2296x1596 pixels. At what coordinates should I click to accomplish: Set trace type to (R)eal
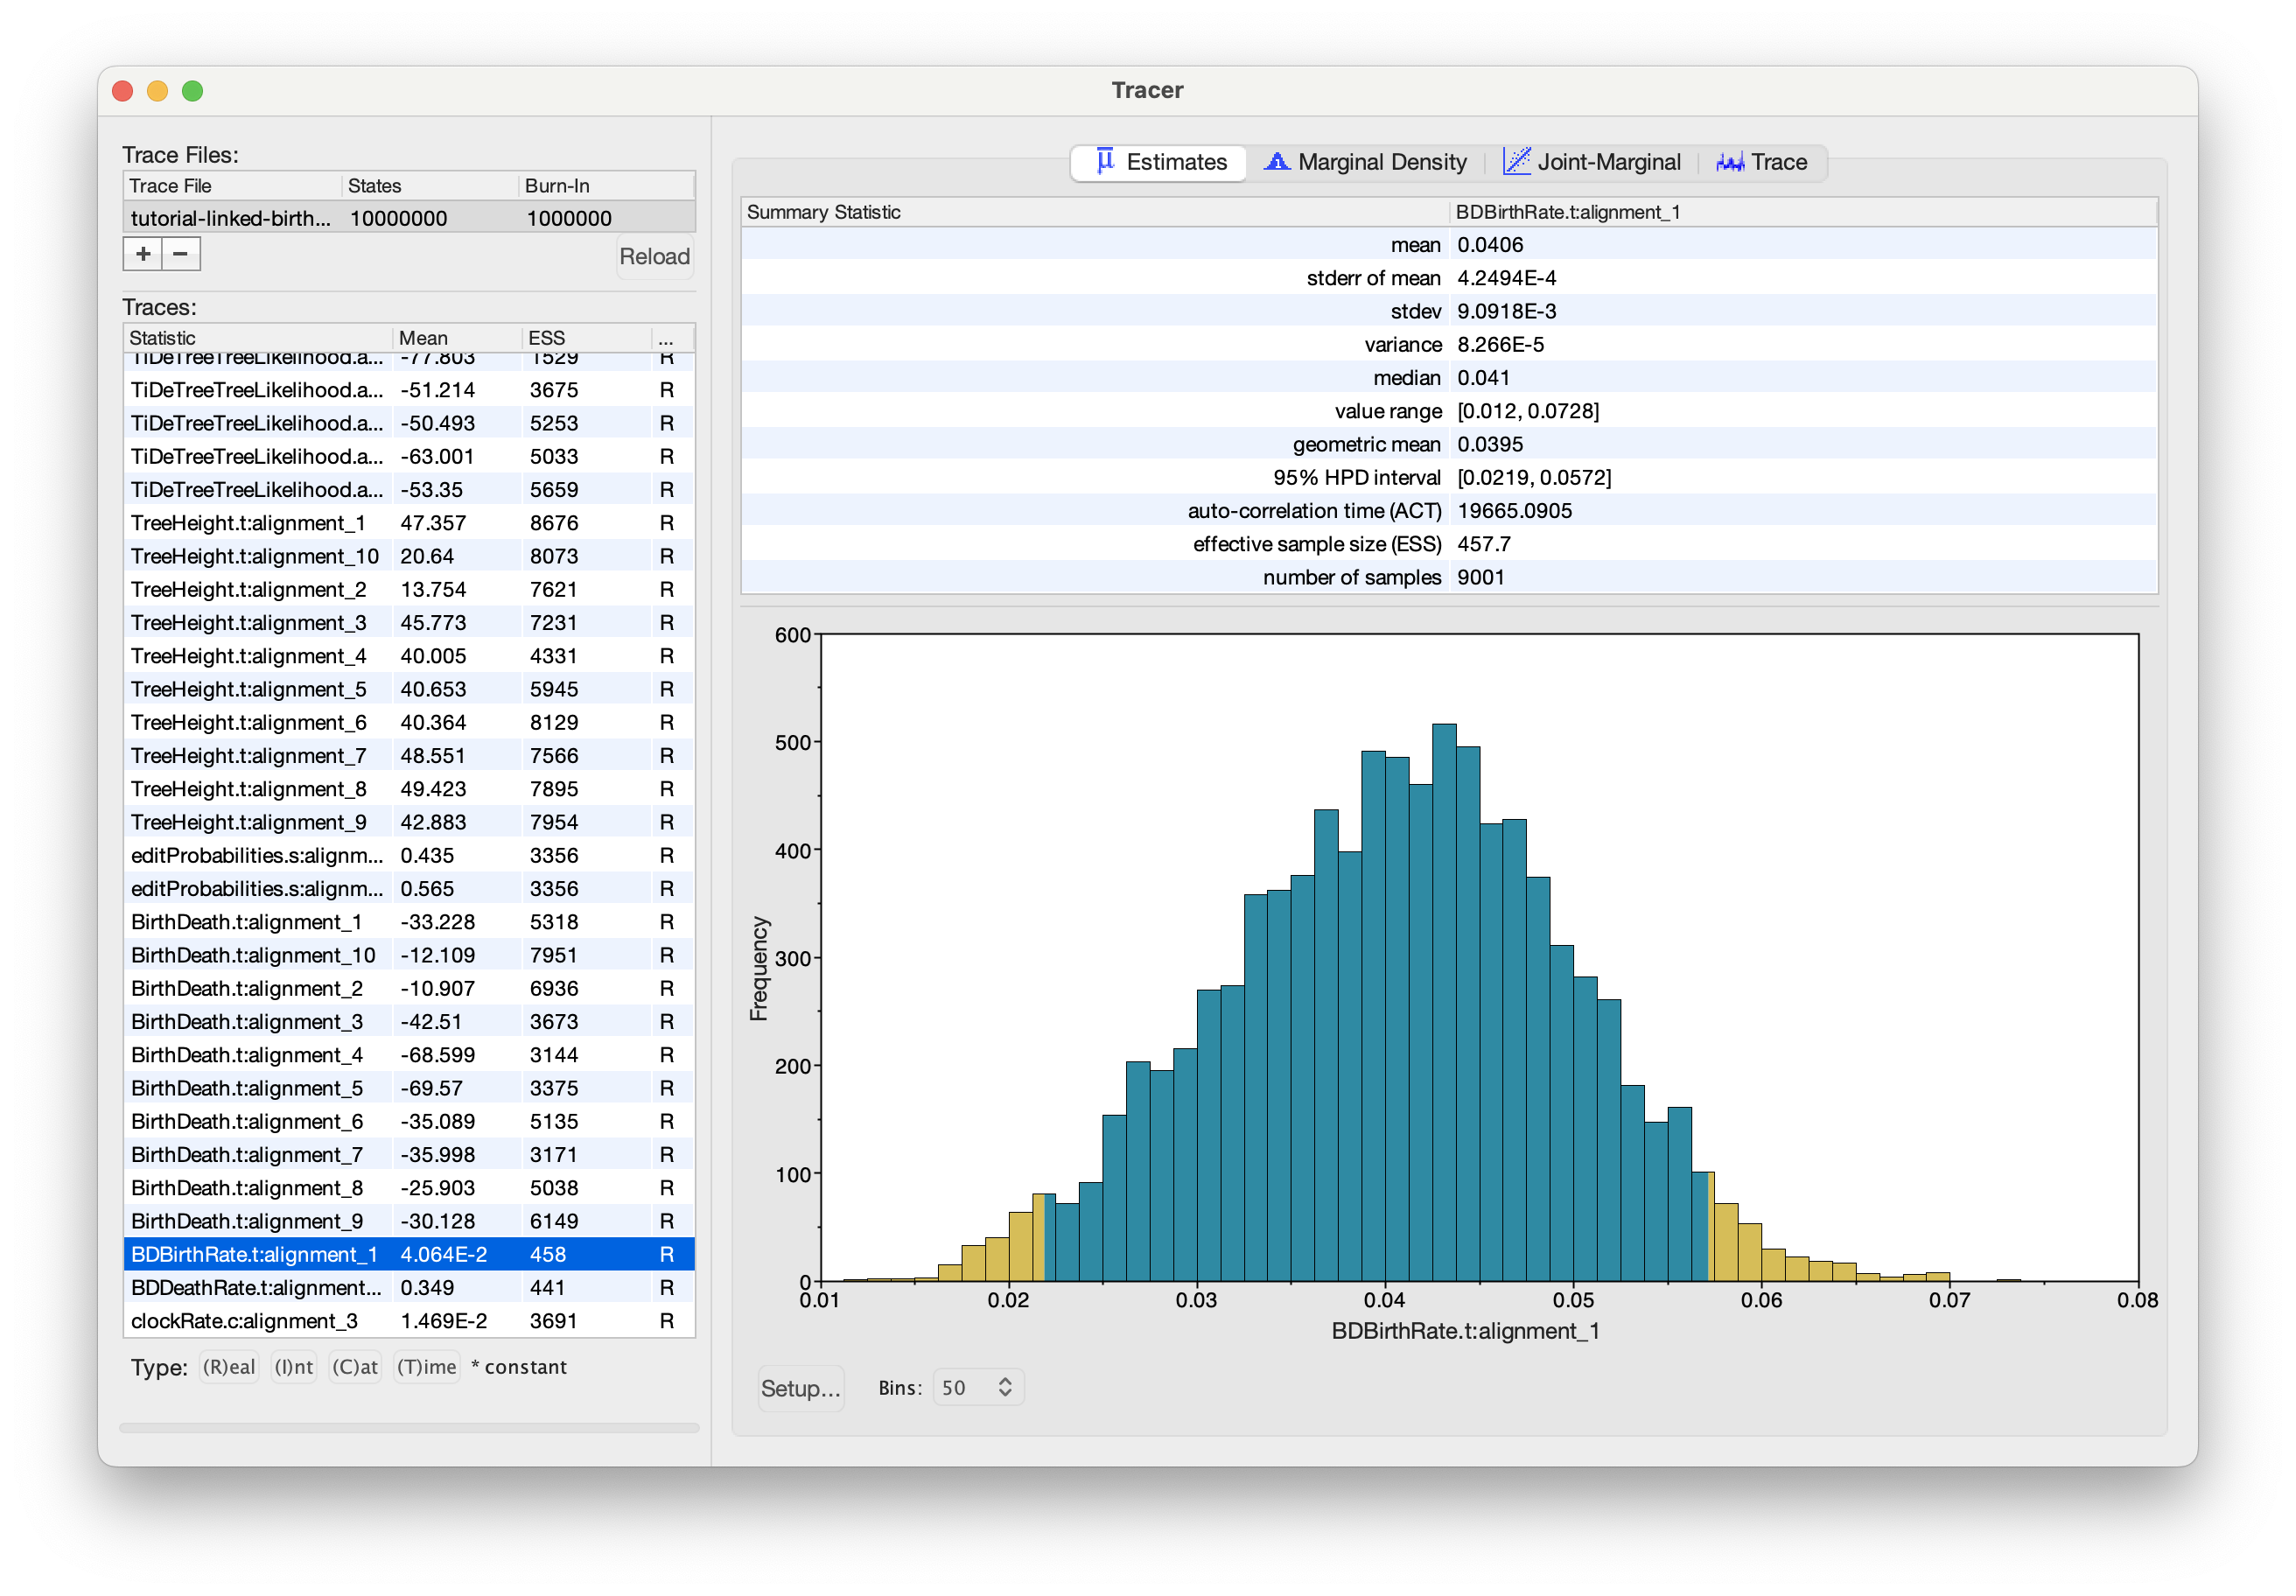click(x=229, y=1367)
